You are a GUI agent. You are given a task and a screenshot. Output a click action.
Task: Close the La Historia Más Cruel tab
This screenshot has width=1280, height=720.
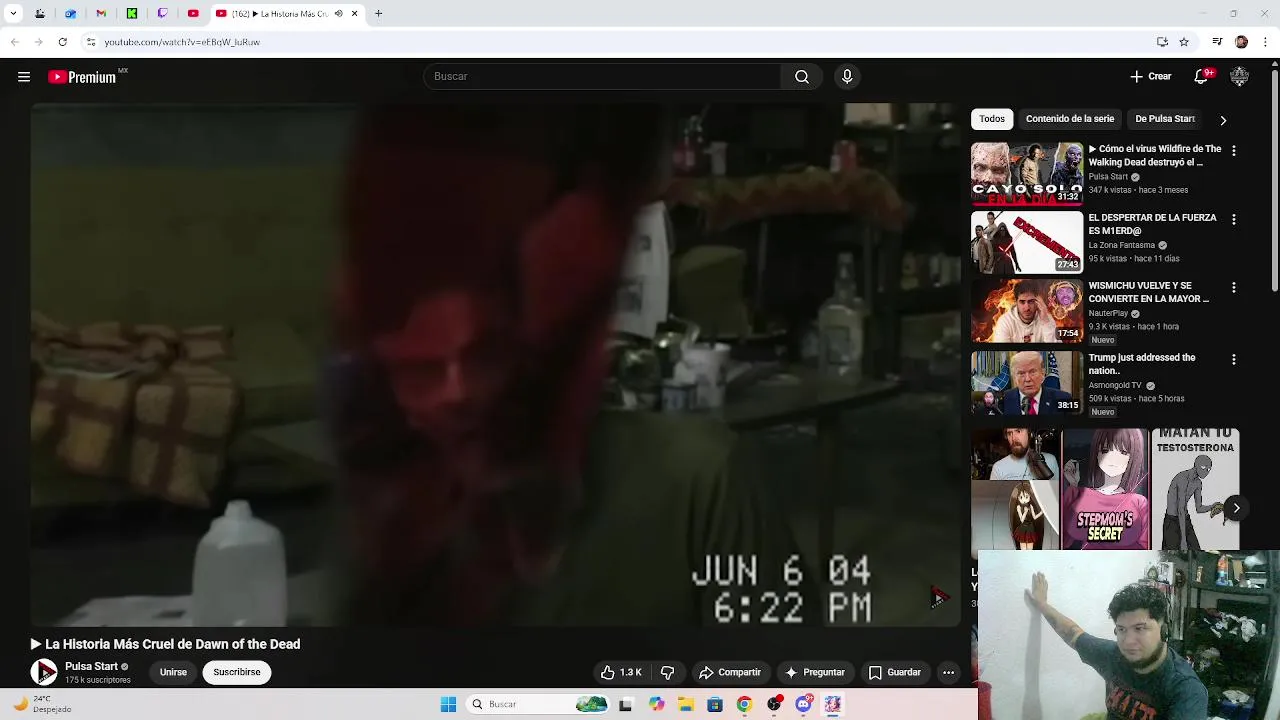354,14
